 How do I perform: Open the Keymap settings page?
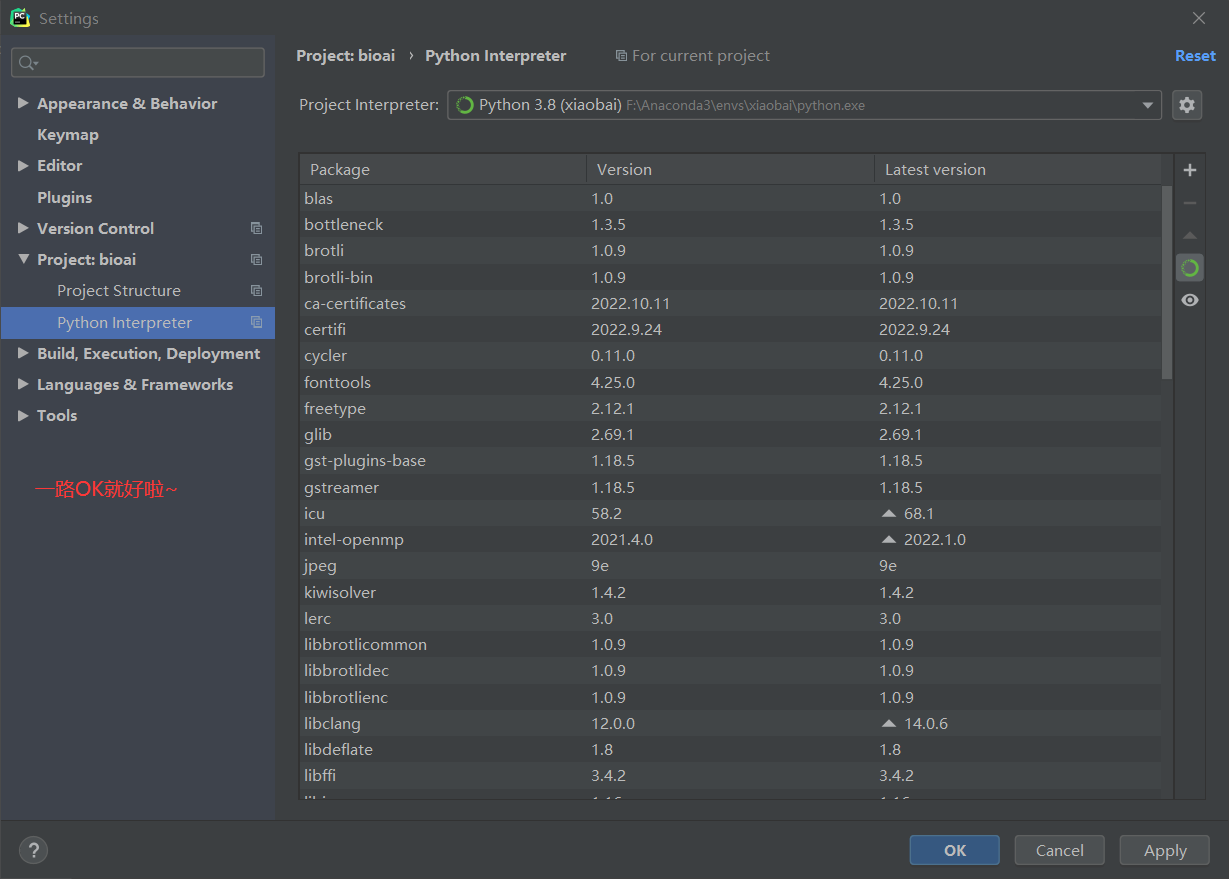pyautogui.click(x=68, y=135)
